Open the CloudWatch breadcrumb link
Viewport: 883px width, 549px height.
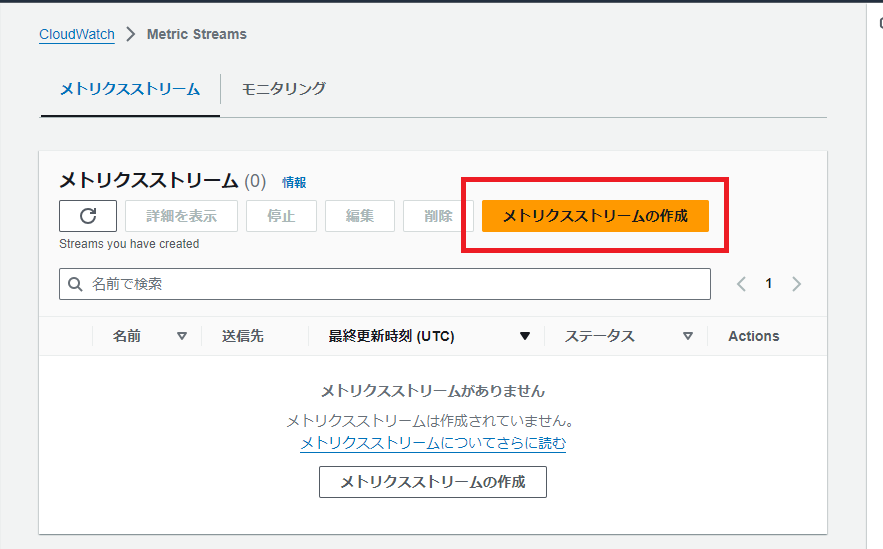tap(77, 34)
